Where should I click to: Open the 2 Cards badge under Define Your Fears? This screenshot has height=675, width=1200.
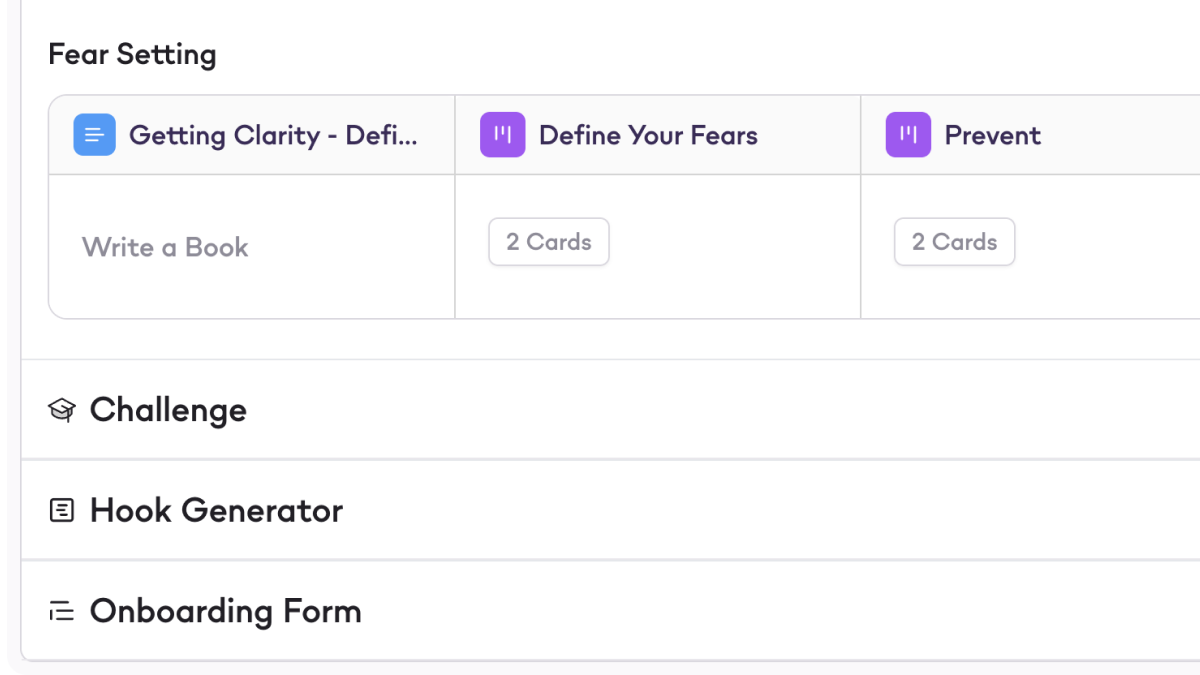[x=549, y=242]
